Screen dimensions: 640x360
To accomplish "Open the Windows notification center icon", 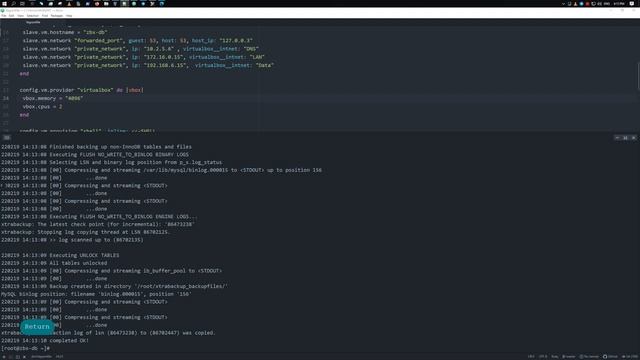I will coord(632,3).
